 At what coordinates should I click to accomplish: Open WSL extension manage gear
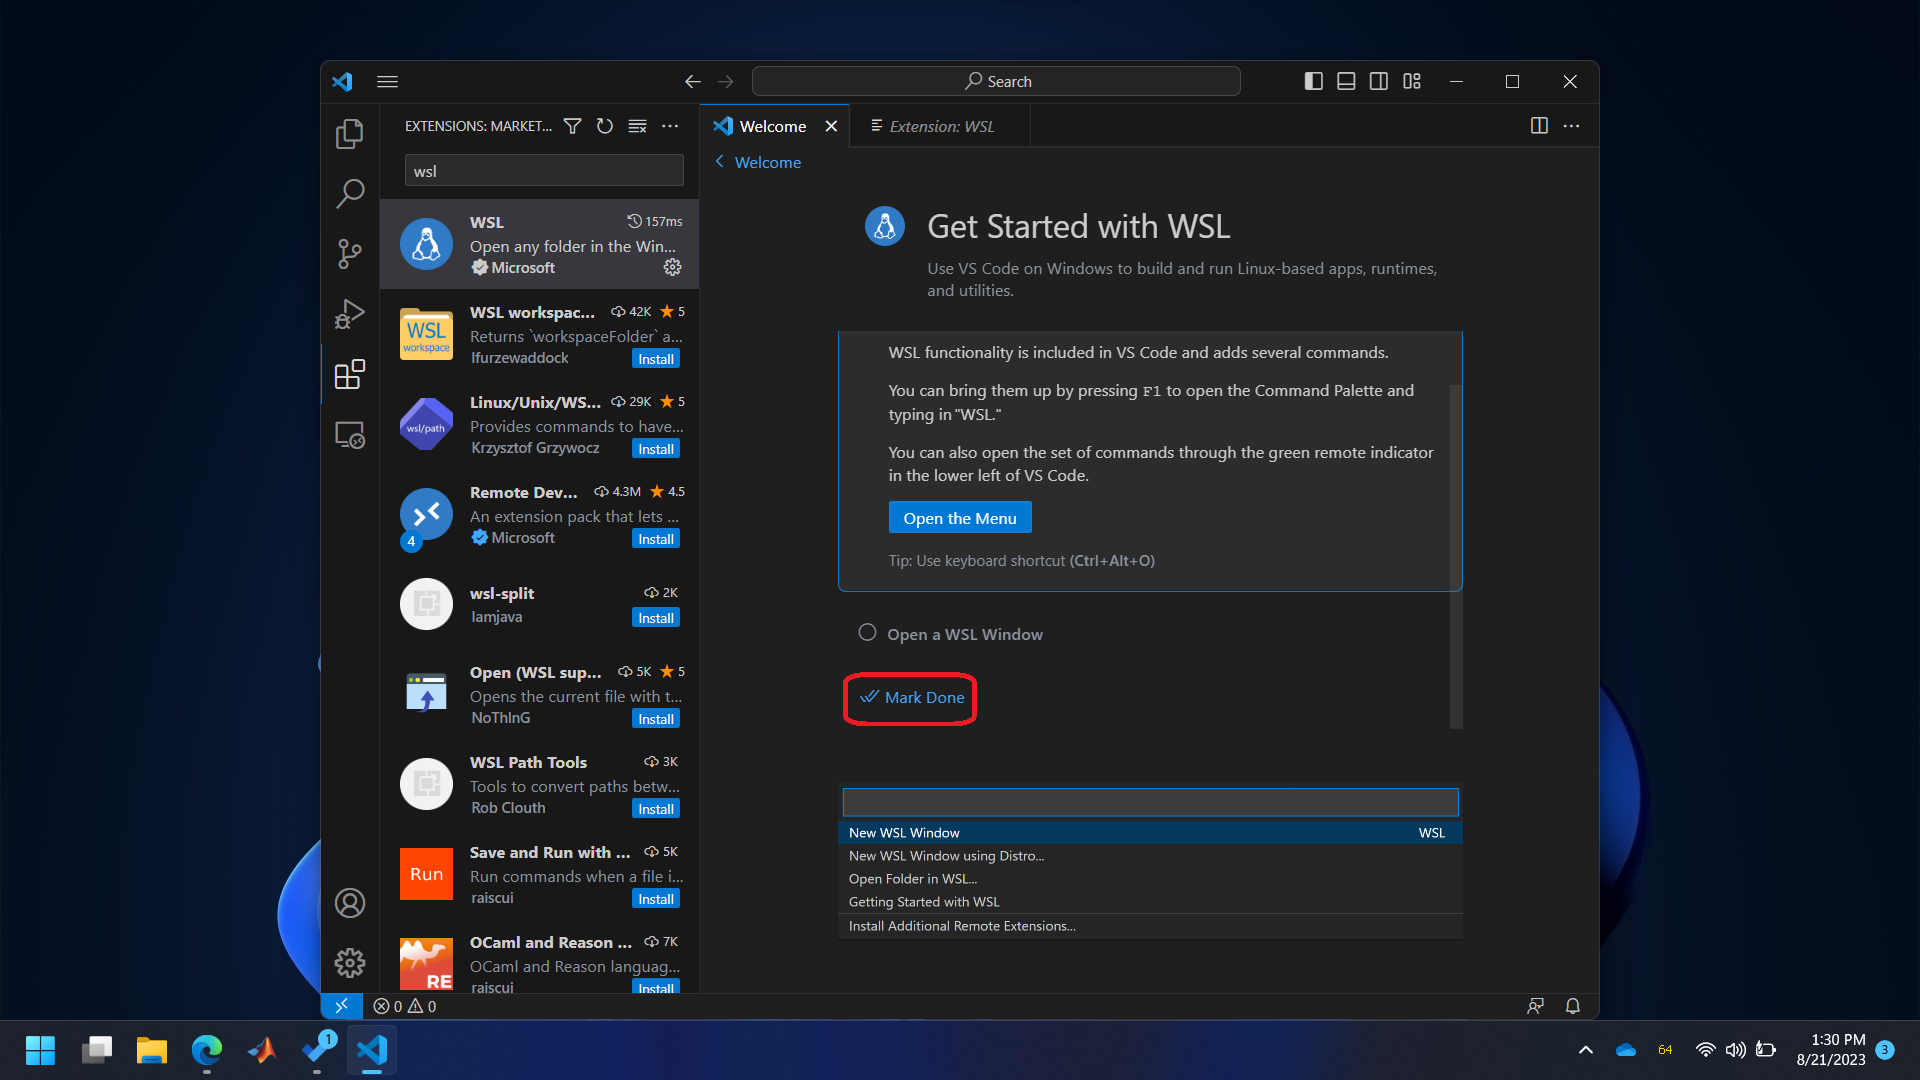click(x=672, y=267)
